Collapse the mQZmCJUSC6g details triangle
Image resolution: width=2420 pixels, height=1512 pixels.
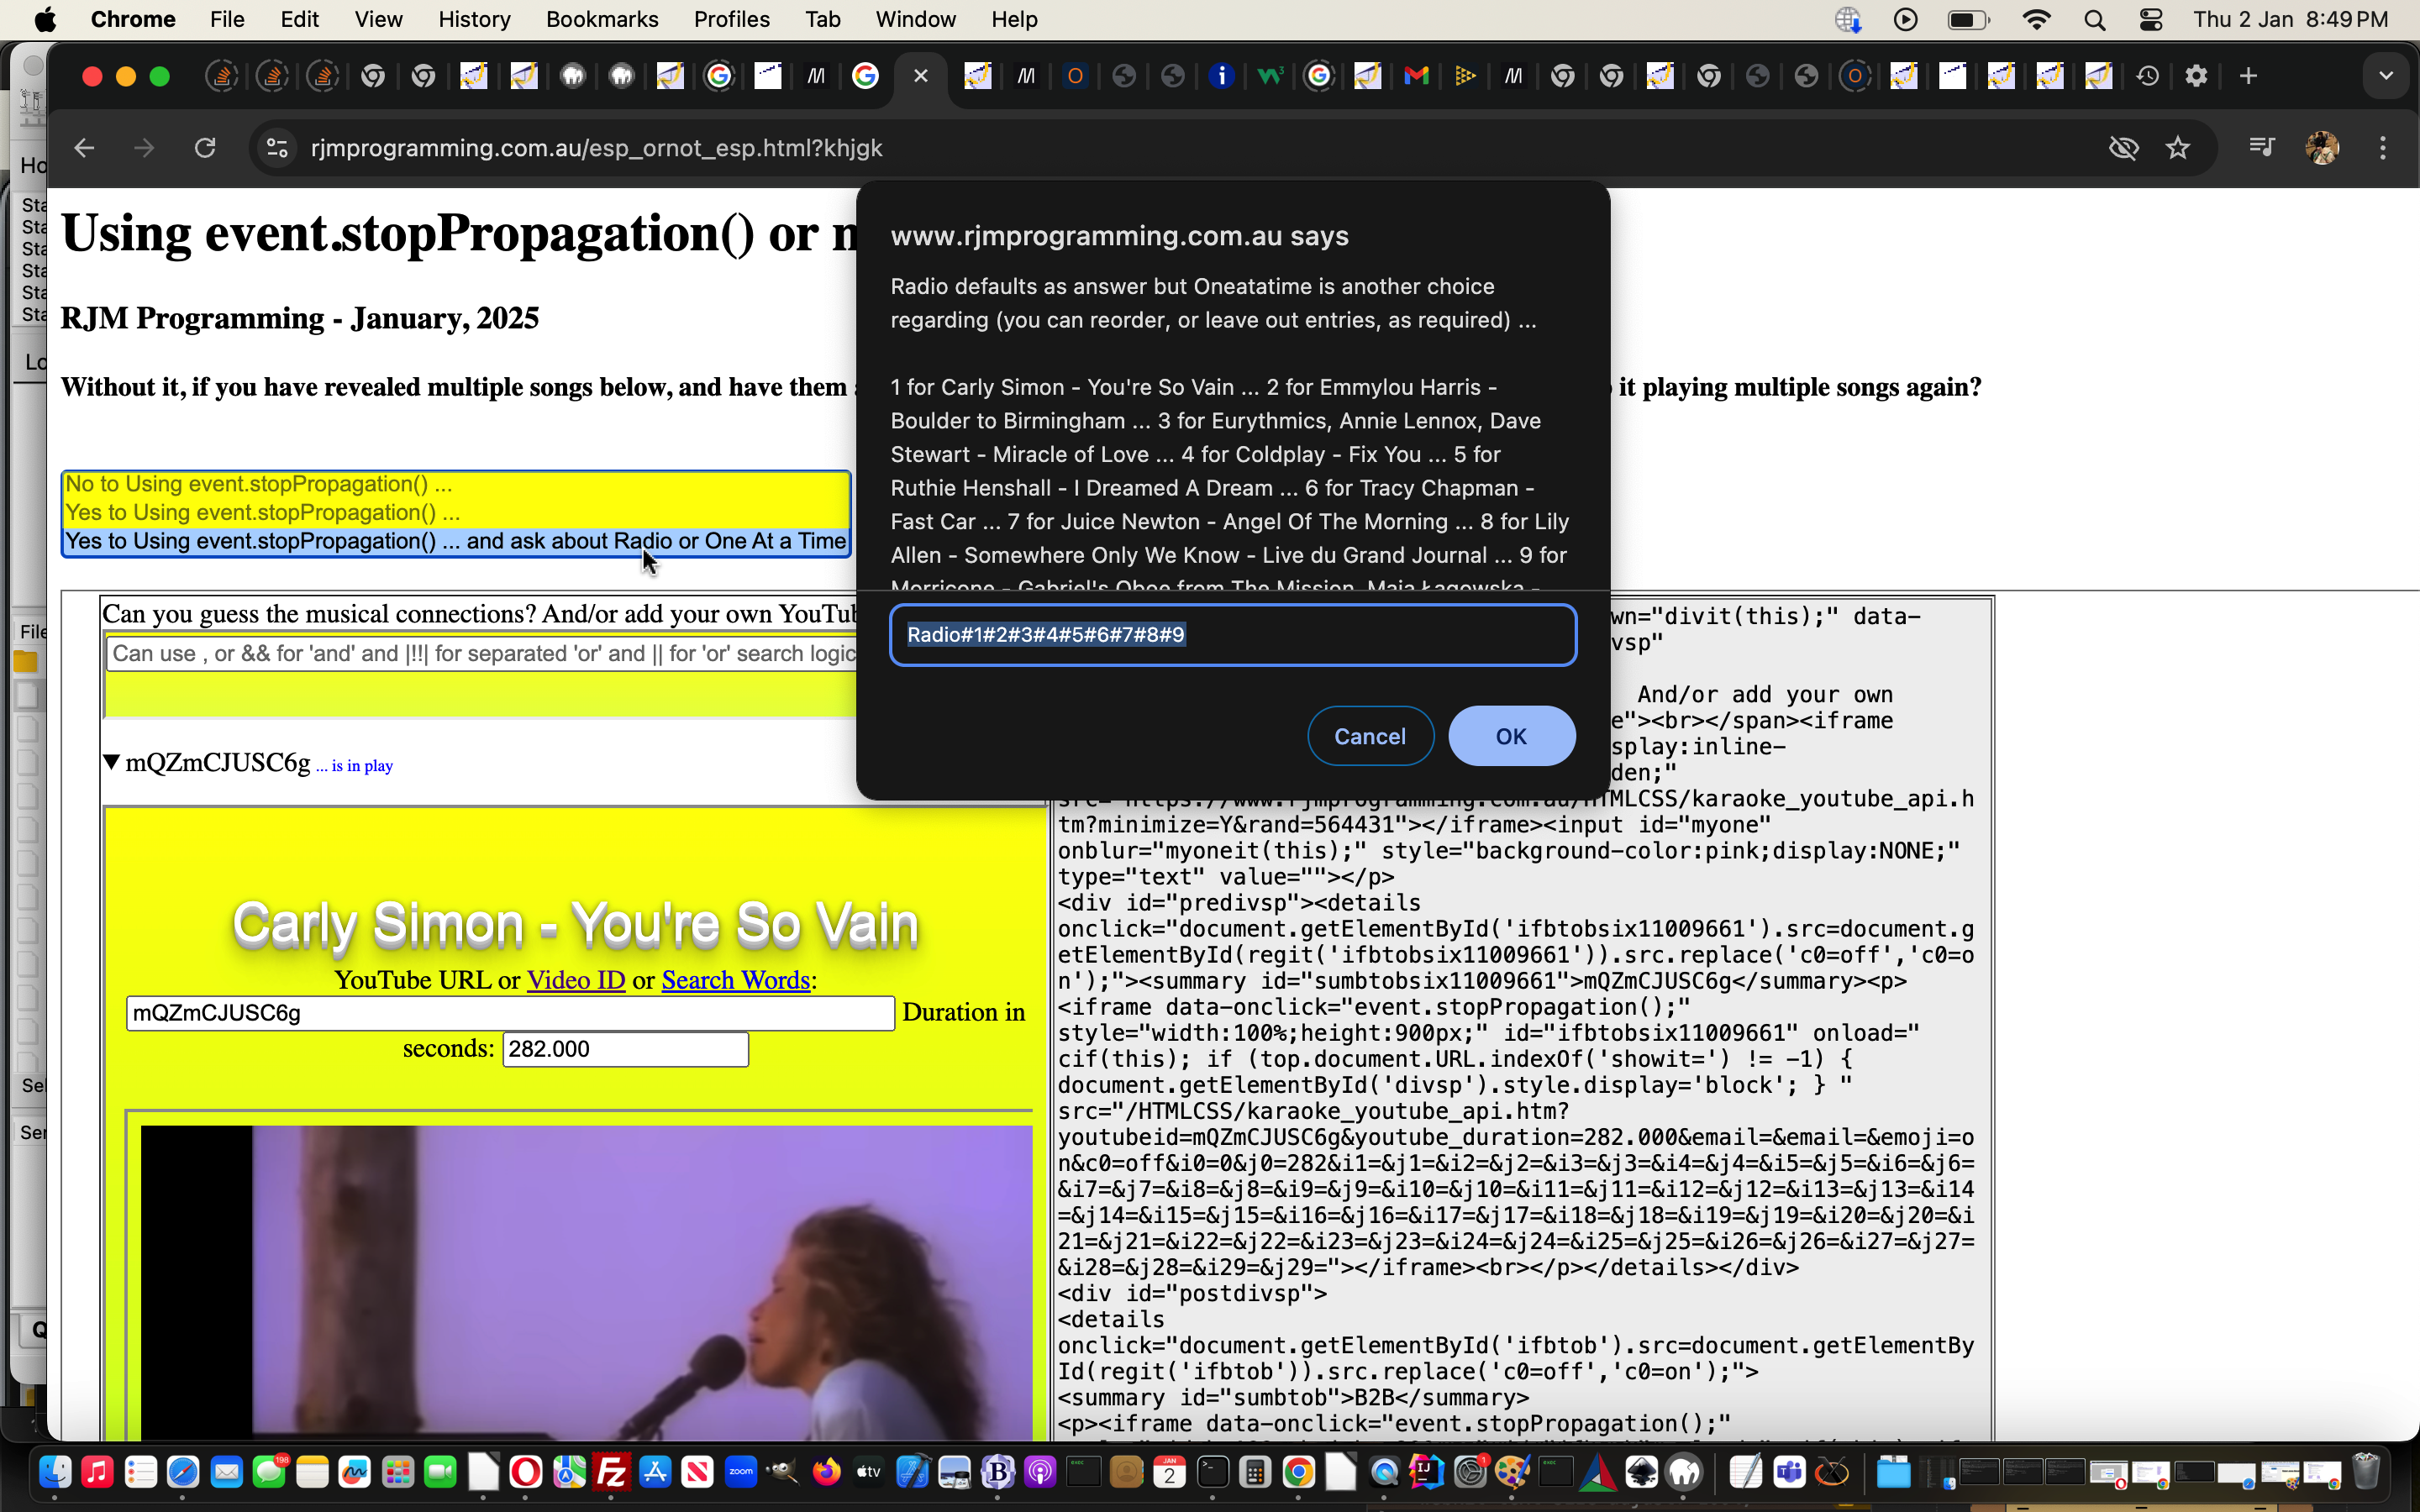112,763
